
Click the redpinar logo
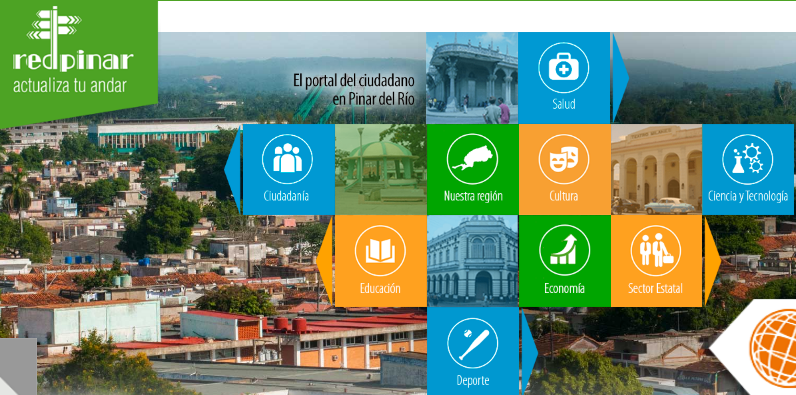(73, 50)
